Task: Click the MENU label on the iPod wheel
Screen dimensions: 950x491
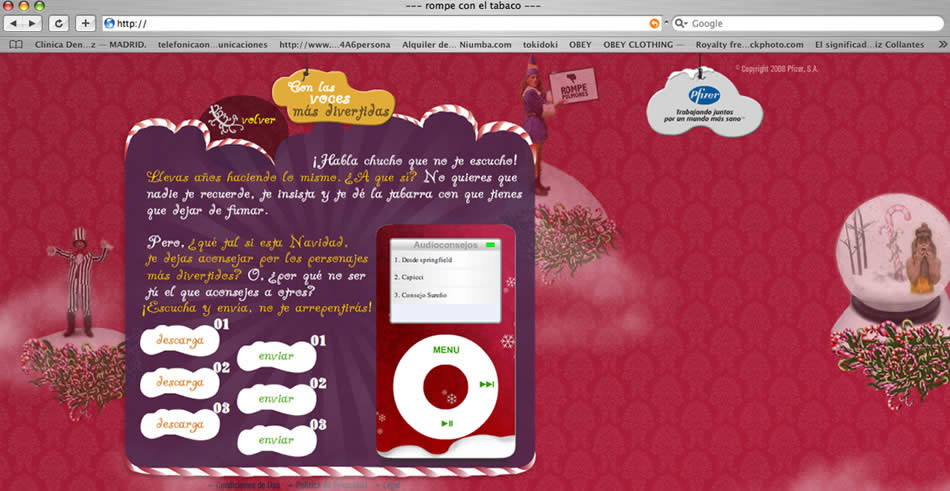Action: pos(446,350)
